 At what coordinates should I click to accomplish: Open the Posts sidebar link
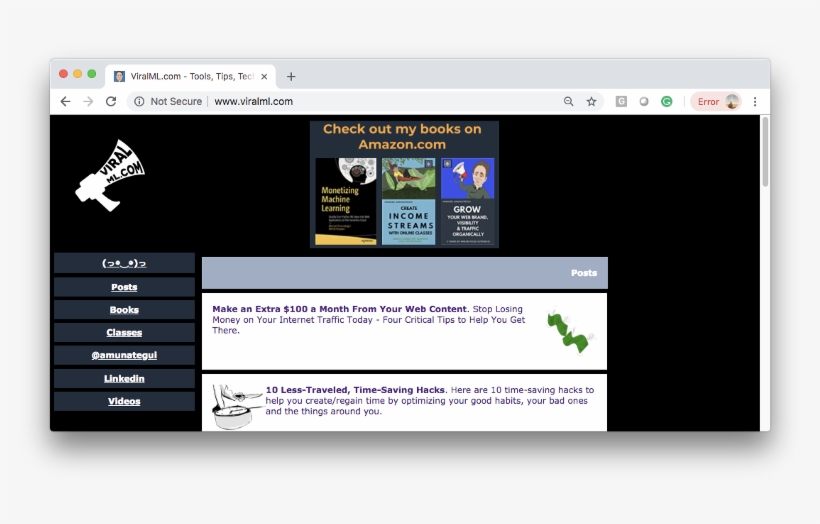(124, 287)
